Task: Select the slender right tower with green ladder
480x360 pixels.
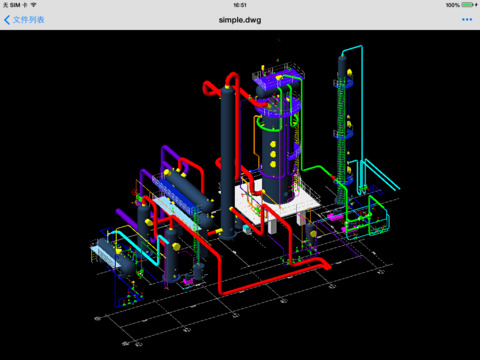Action: click(343, 130)
